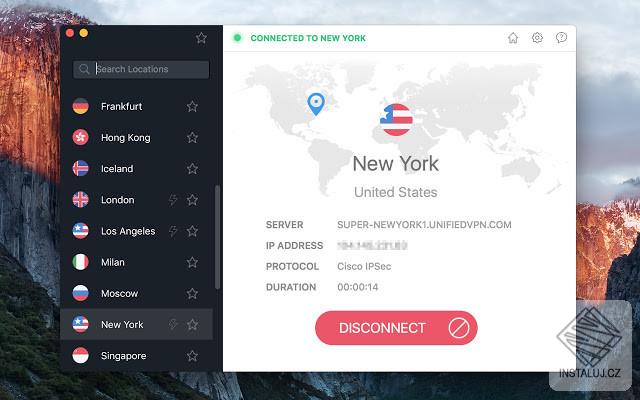Click Cisco IPSec protocol value

coord(364,267)
